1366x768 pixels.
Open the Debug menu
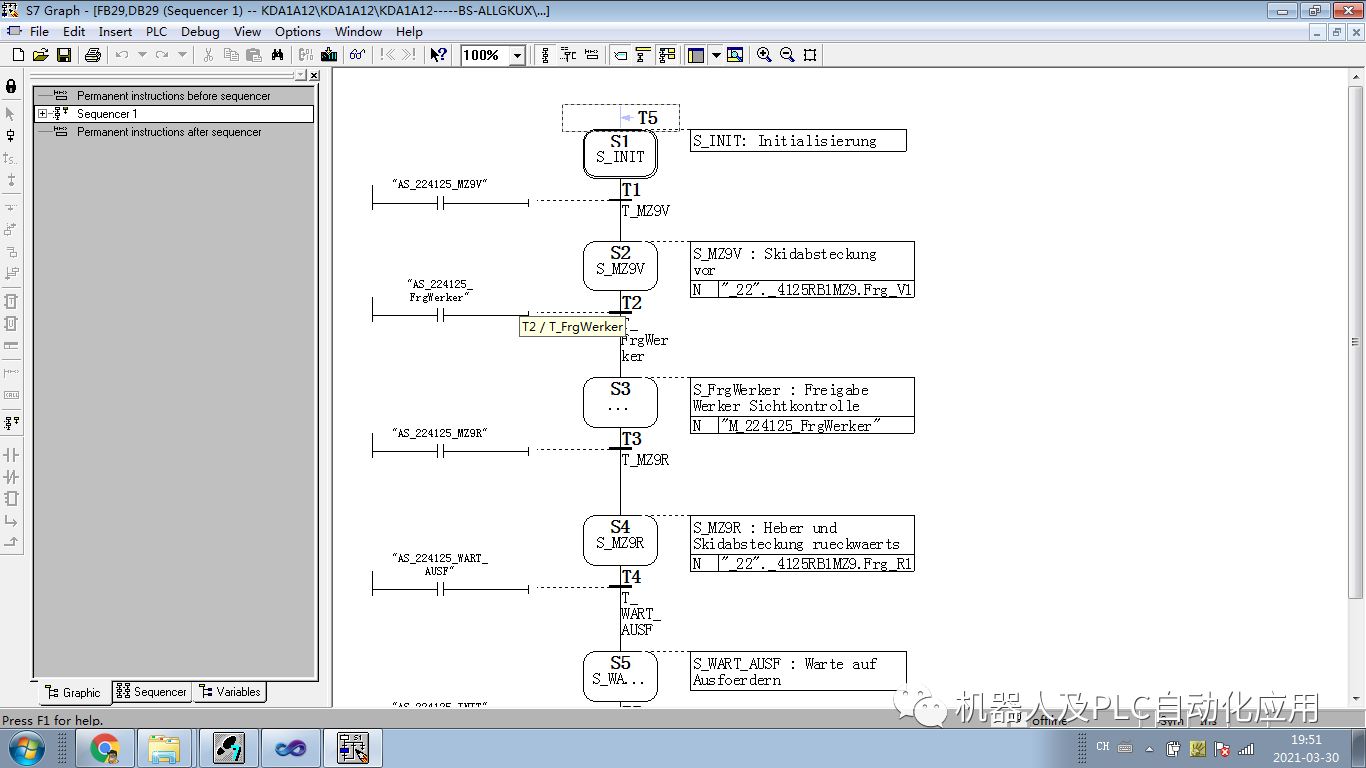click(x=200, y=31)
